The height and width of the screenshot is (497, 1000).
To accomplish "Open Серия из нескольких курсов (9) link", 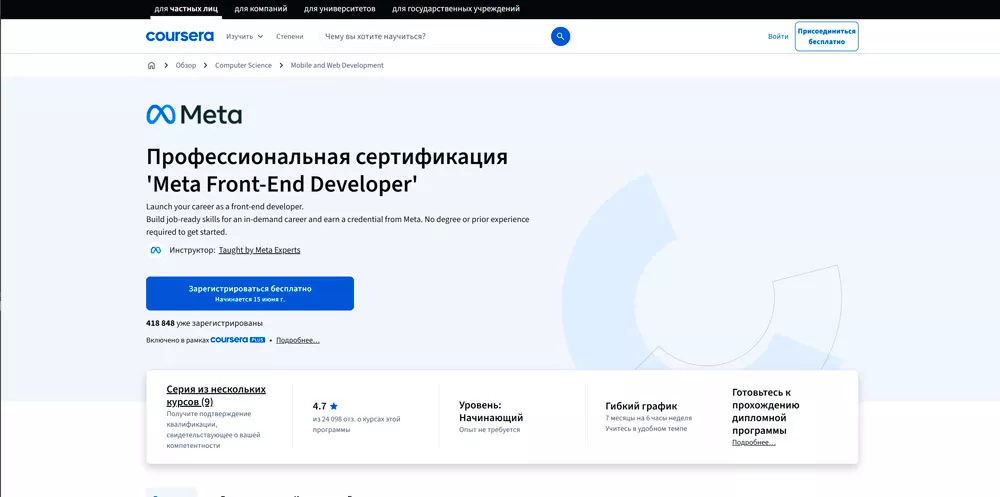I will click(x=216, y=396).
